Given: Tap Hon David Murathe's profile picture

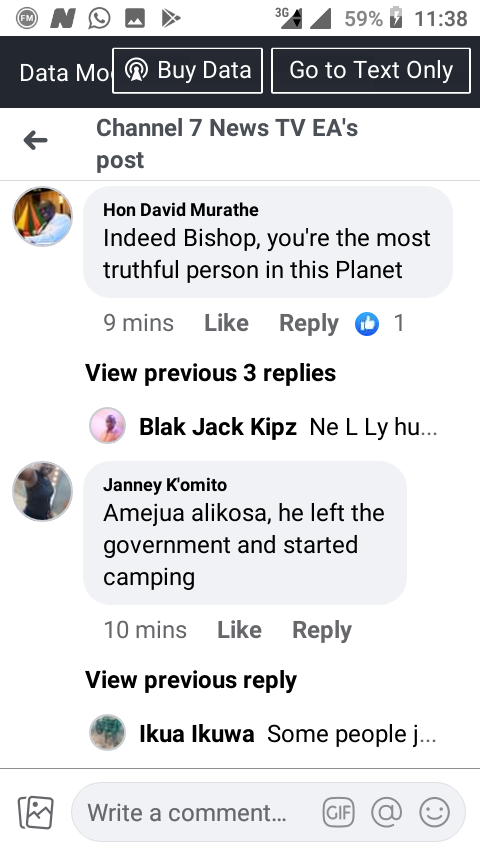Looking at the screenshot, I should [x=42, y=216].
